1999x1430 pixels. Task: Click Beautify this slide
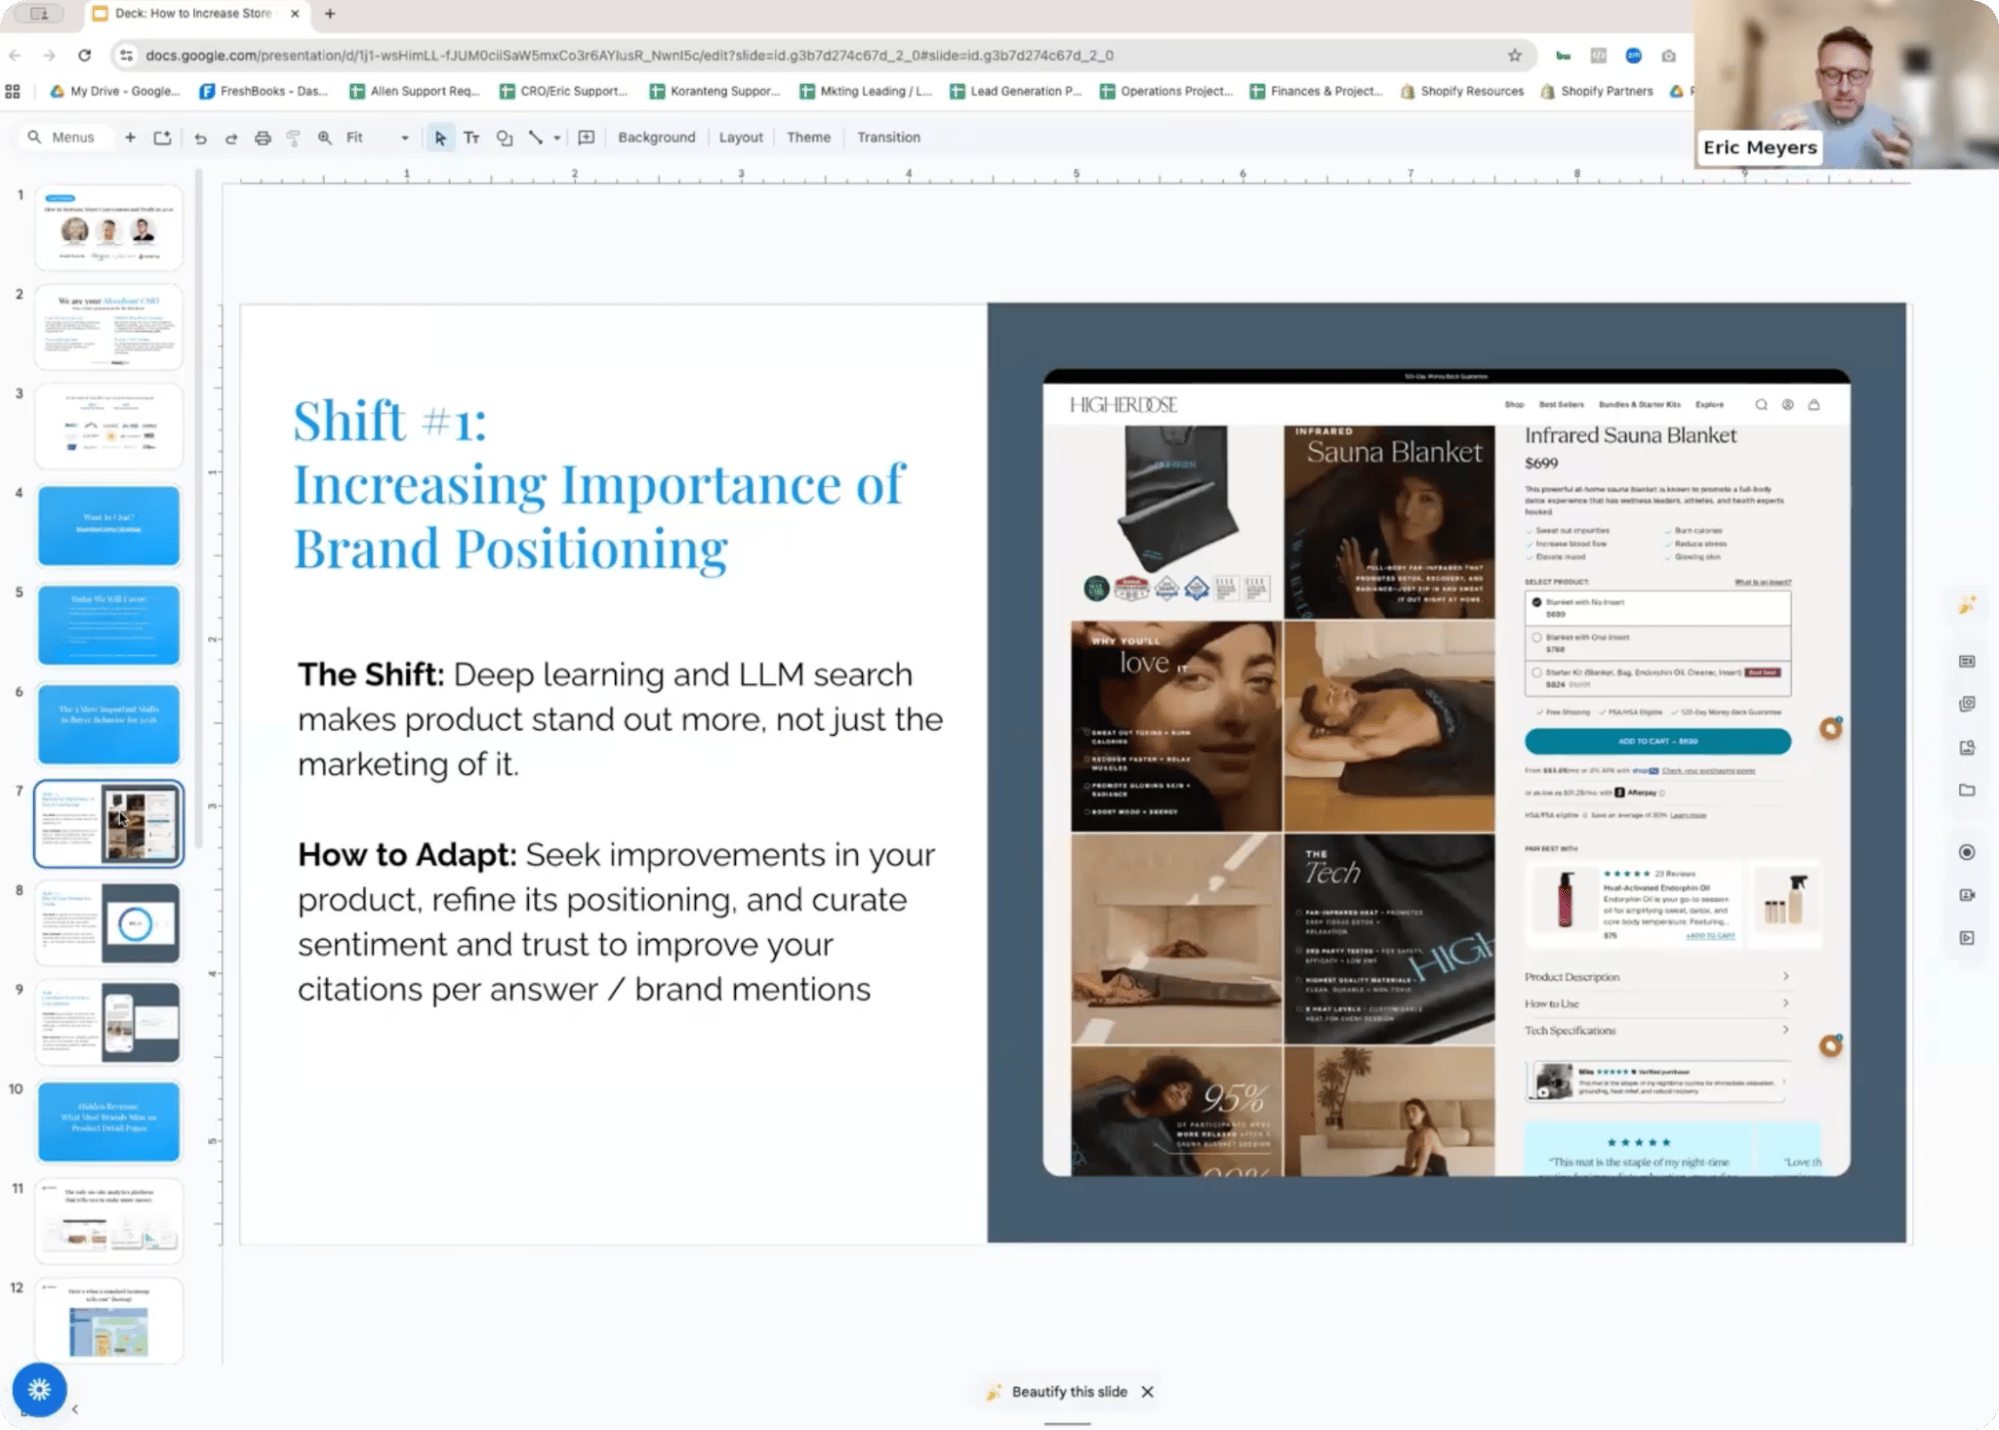[x=1068, y=1392]
